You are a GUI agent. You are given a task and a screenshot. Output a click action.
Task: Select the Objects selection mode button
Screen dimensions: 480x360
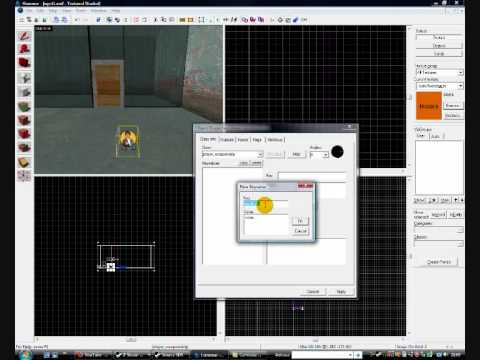pyautogui.click(x=439, y=46)
